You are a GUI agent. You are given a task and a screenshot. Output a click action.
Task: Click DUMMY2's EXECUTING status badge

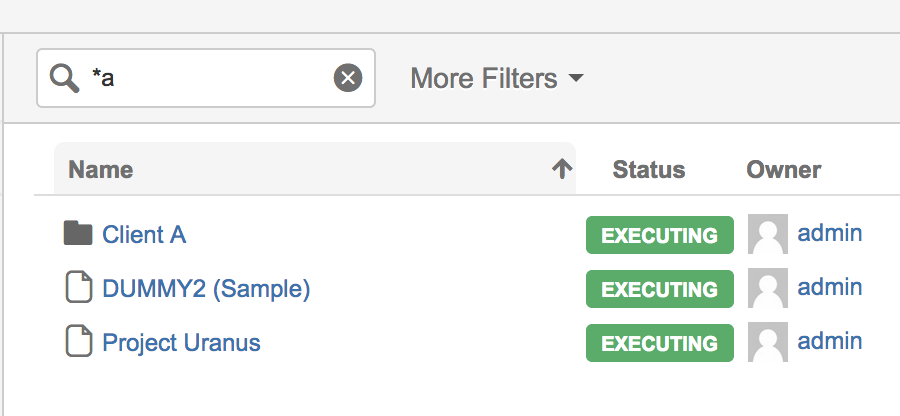tap(659, 290)
